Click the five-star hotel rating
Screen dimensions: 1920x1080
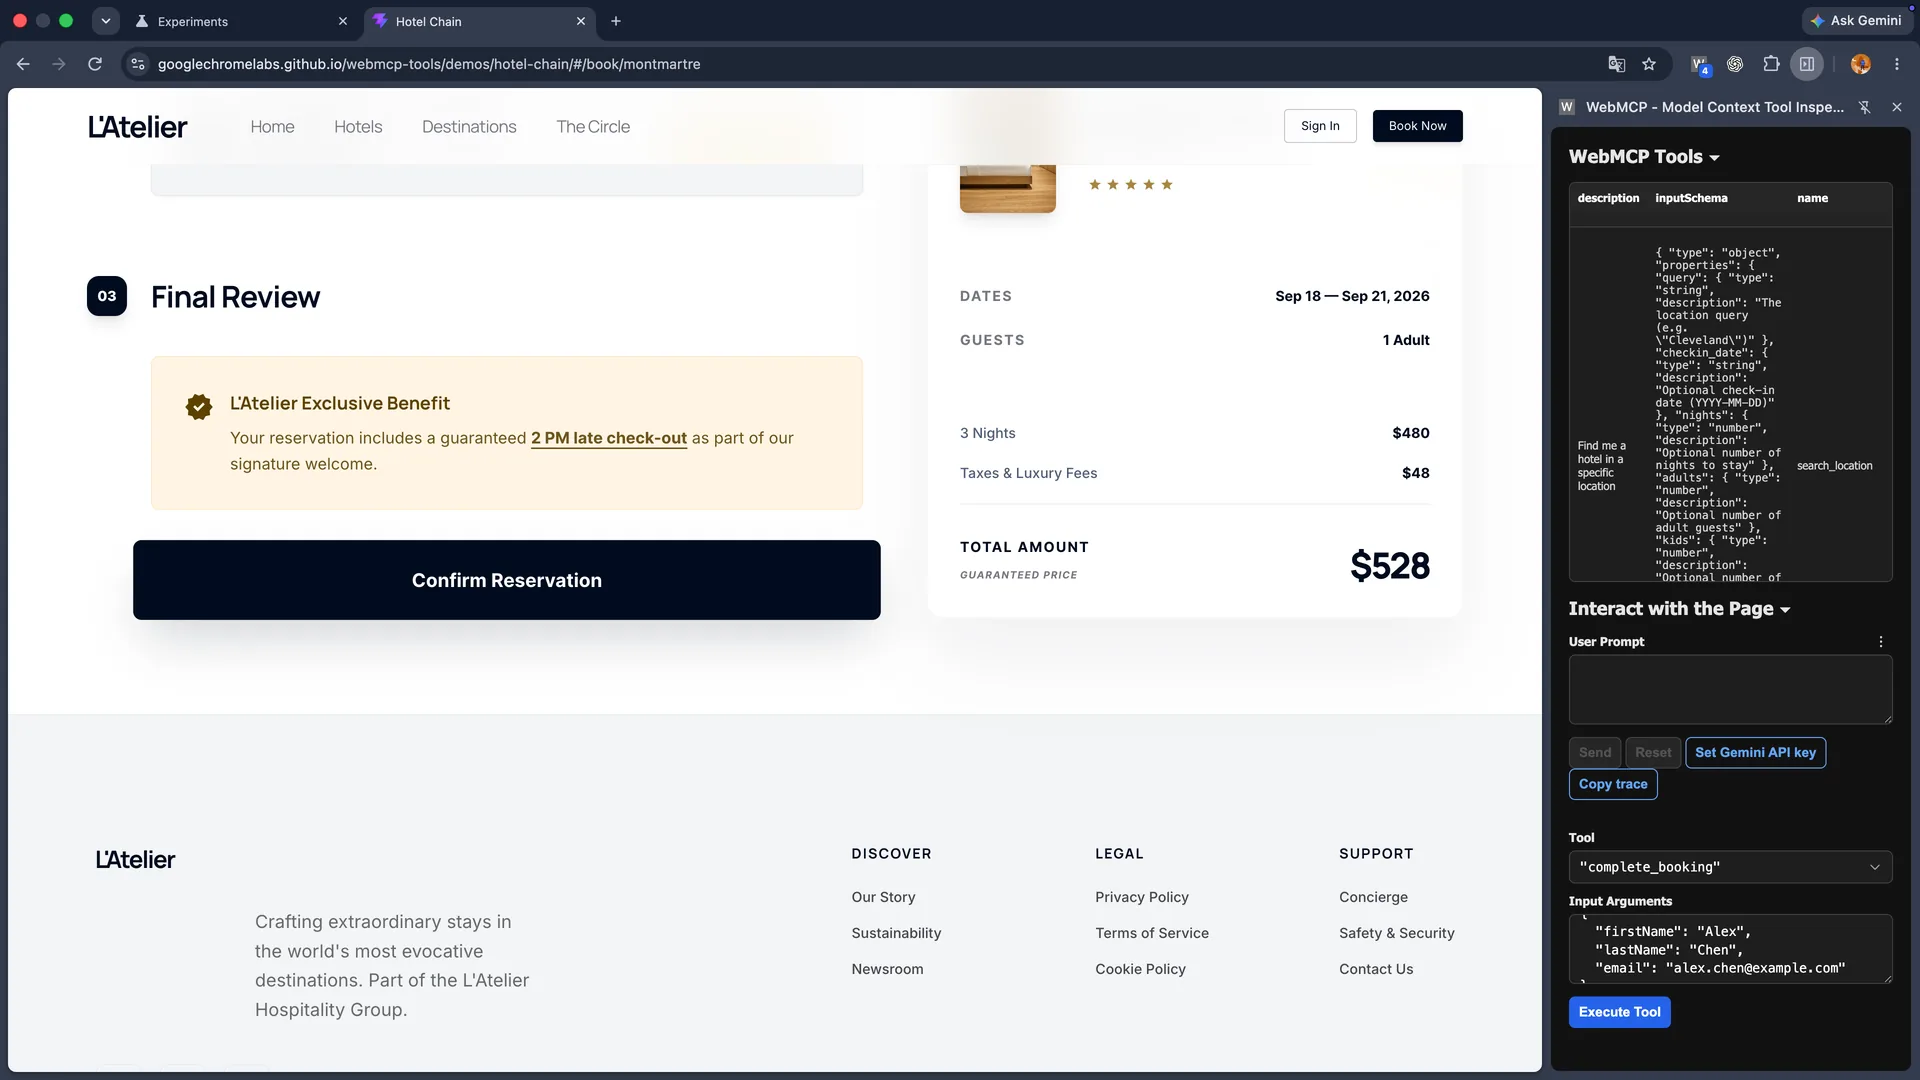(1131, 185)
